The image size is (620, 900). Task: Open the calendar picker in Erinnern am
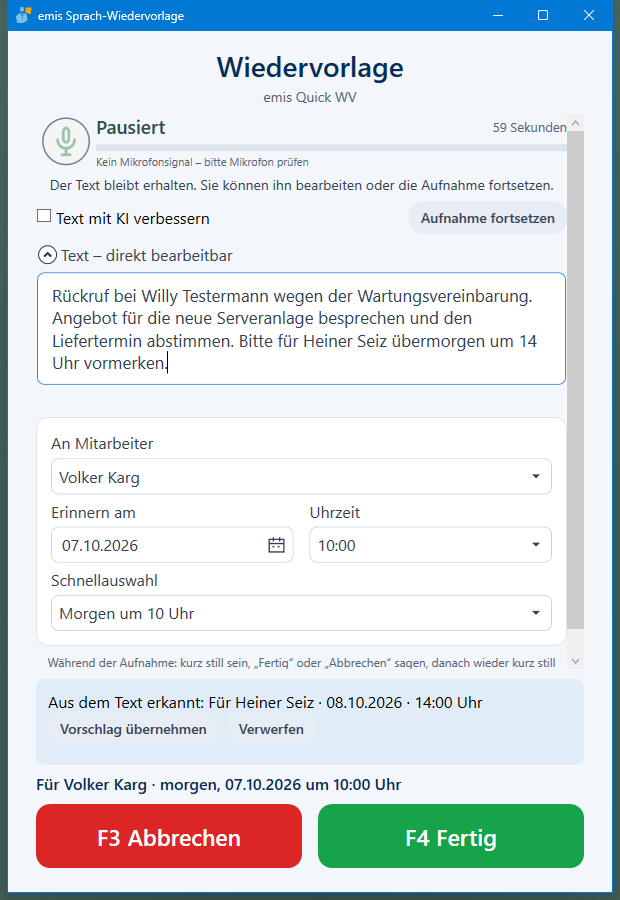(x=276, y=545)
